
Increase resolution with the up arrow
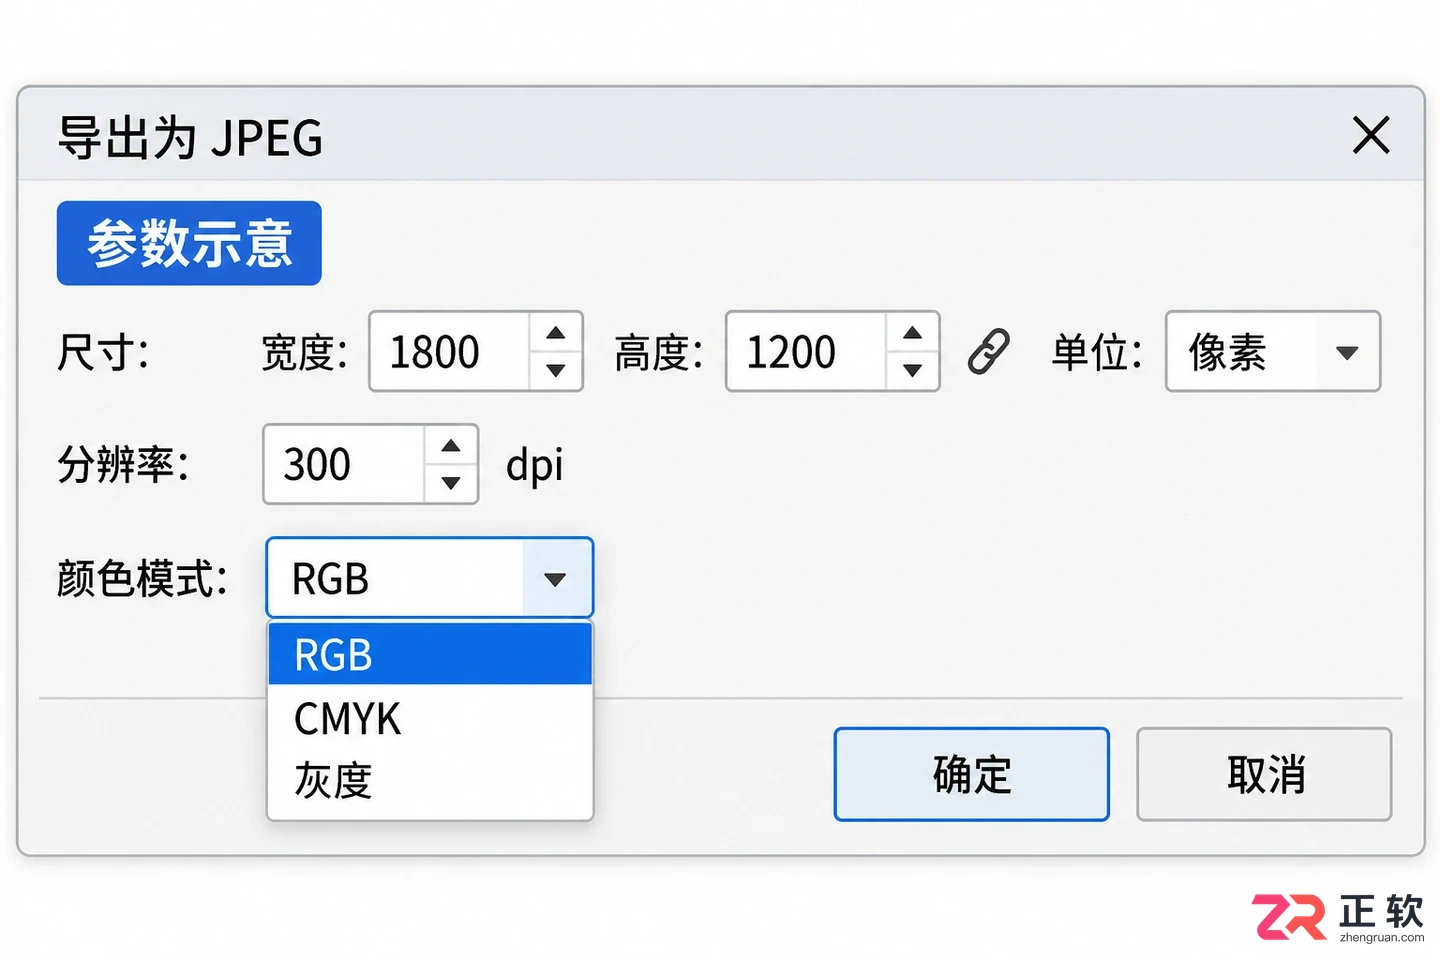(451, 446)
